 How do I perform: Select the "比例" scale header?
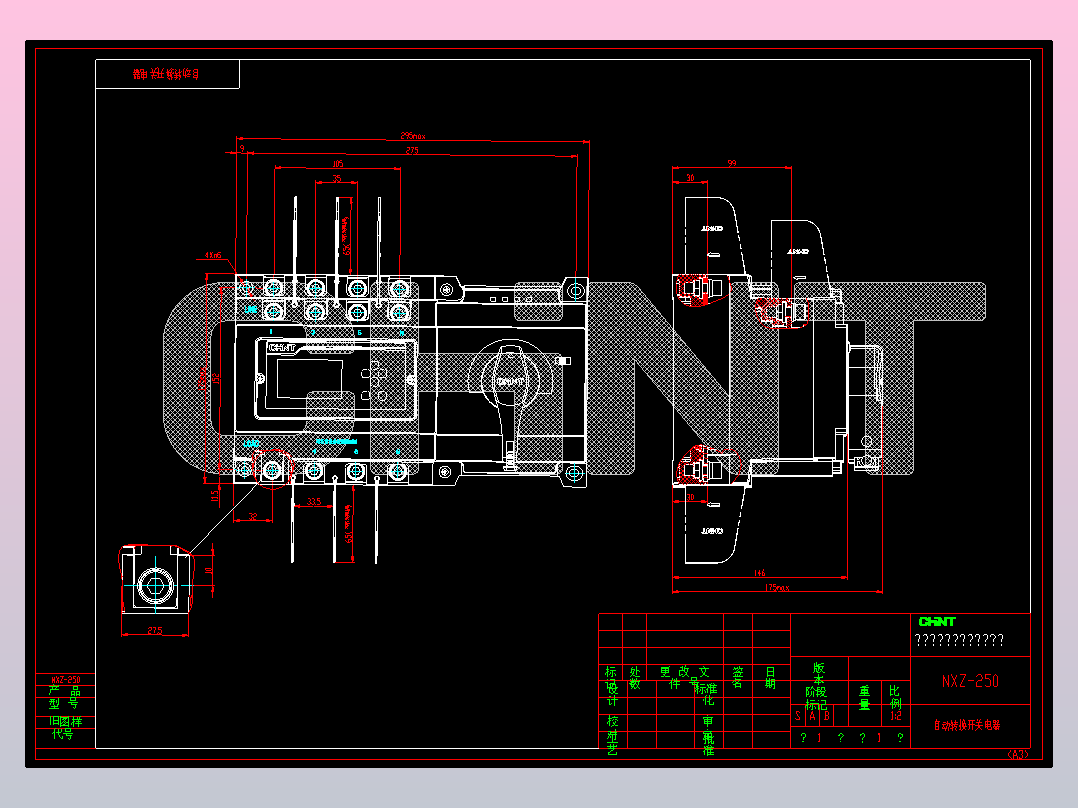click(894, 697)
